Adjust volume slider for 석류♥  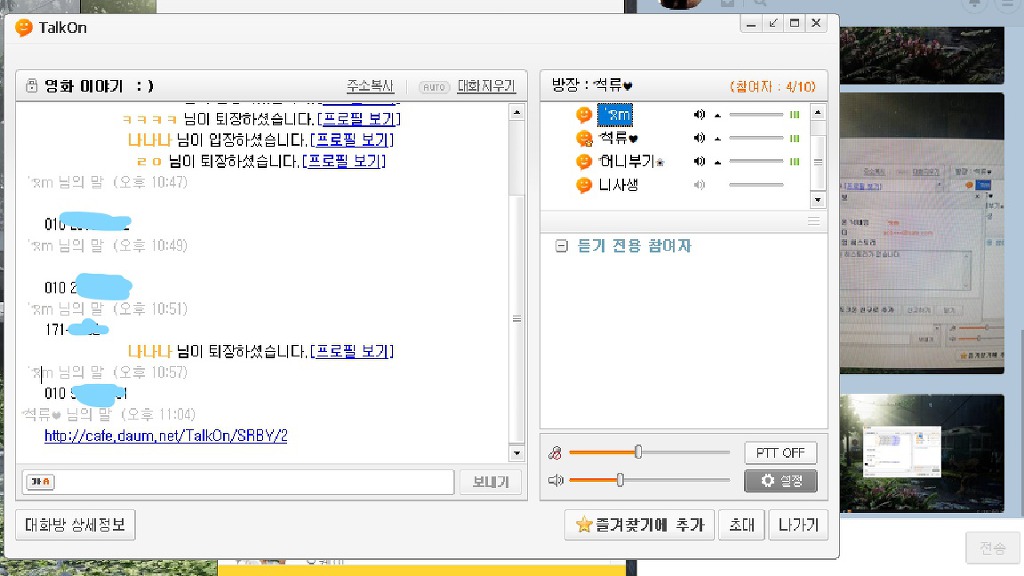point(756,138)
